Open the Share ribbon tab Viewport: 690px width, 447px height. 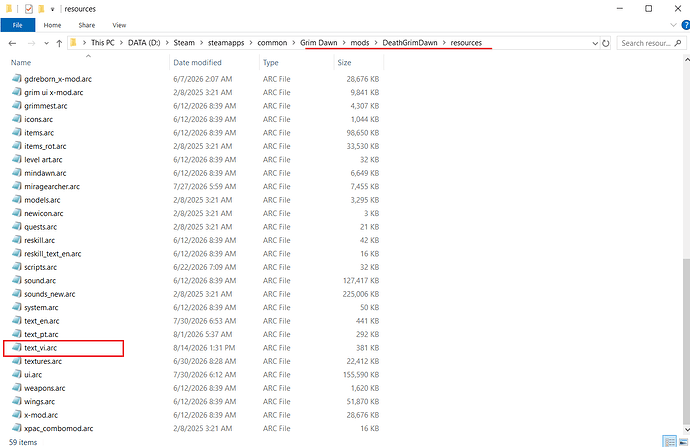coord(87,25)
